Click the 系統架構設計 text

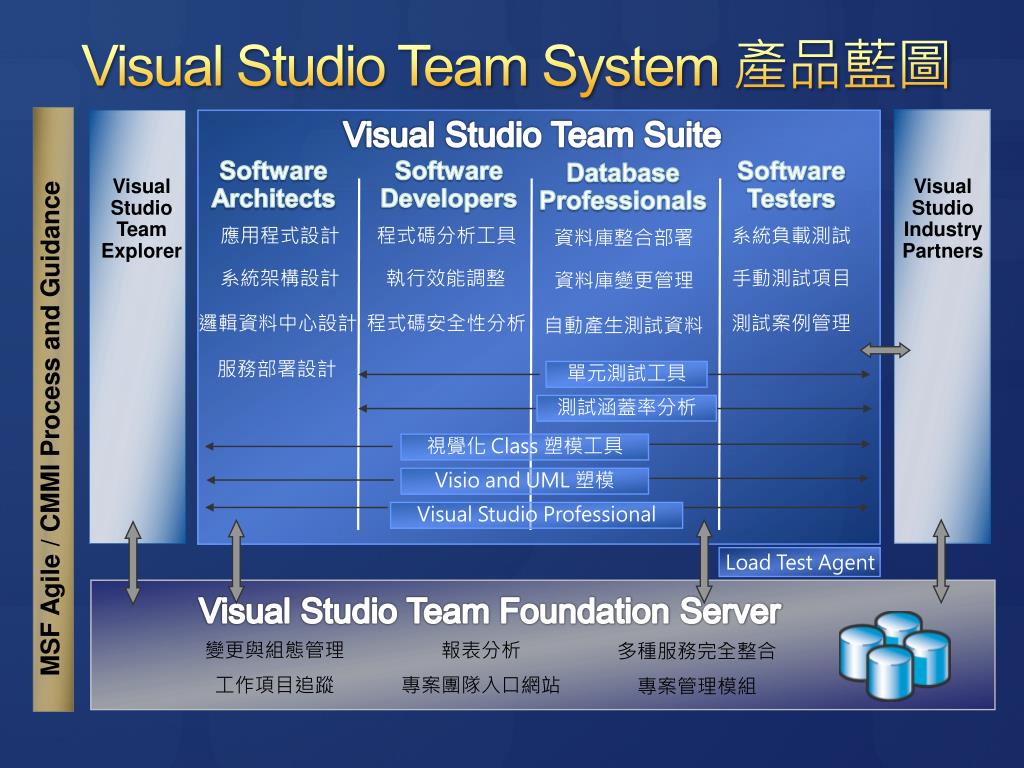tap(280, 278)
